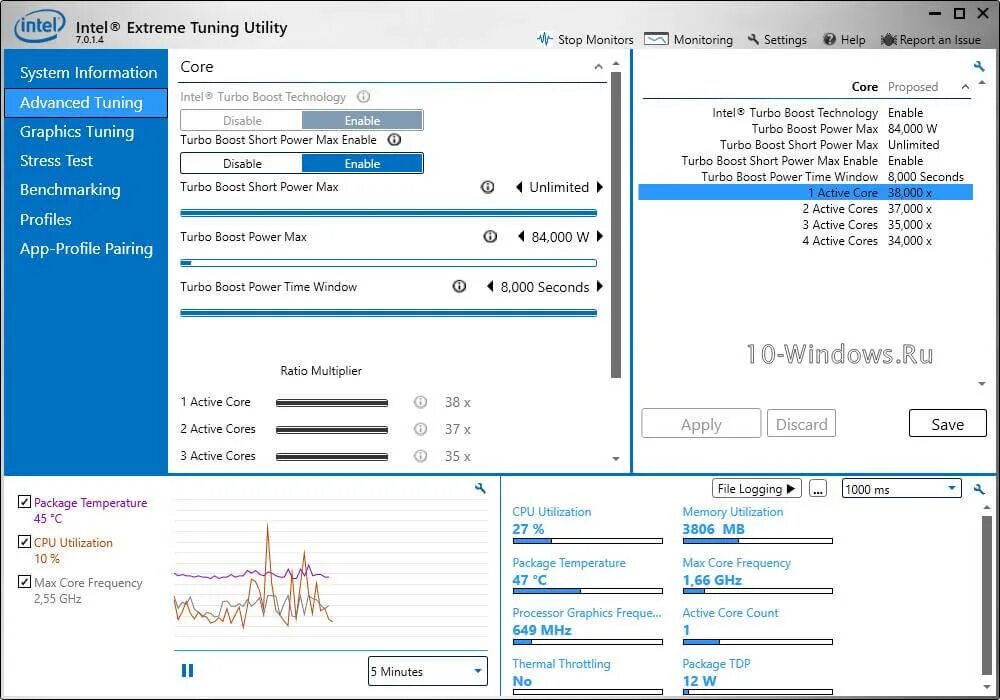Click the monitor values panel scrollbar
This screenshot has height=700, width=1000.
[987, 594]
